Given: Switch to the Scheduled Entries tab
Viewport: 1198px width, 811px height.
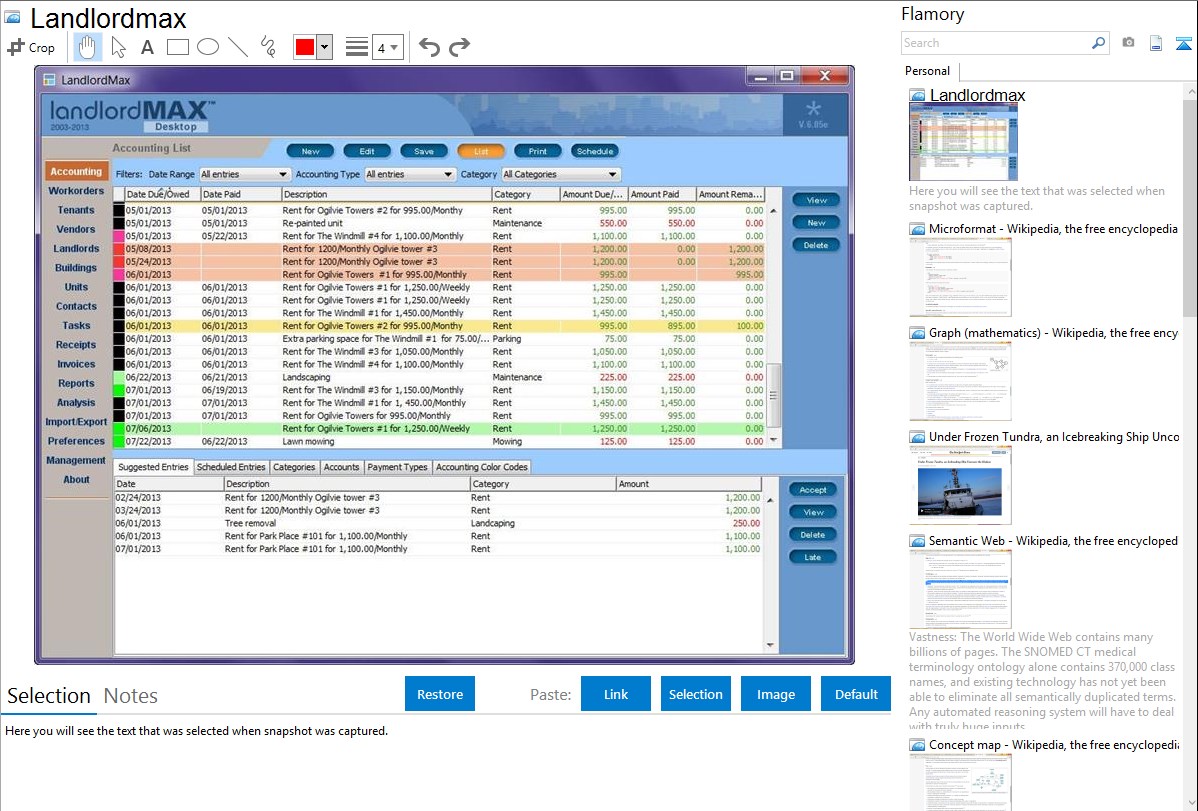Looking at the screenshot, I should 231,467.
